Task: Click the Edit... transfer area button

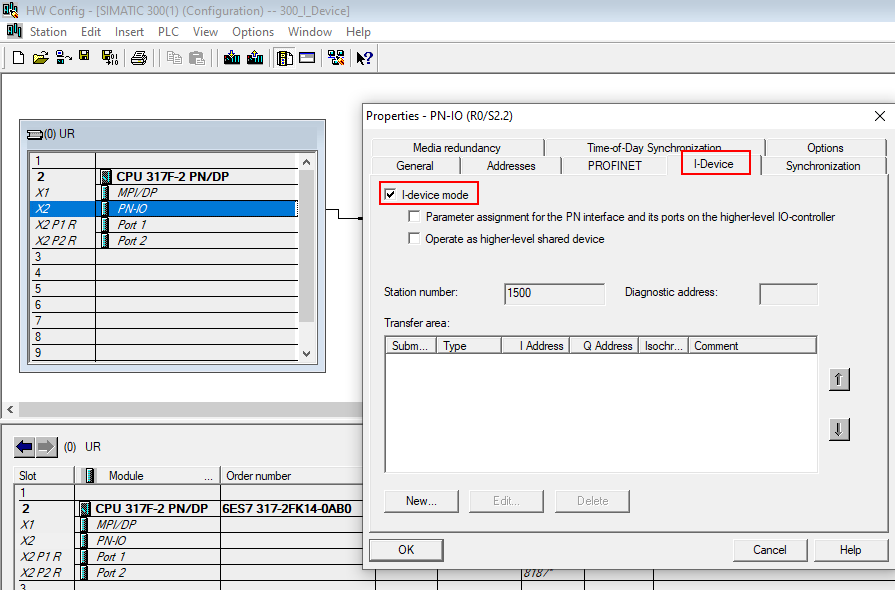Action: click(506, 501)
